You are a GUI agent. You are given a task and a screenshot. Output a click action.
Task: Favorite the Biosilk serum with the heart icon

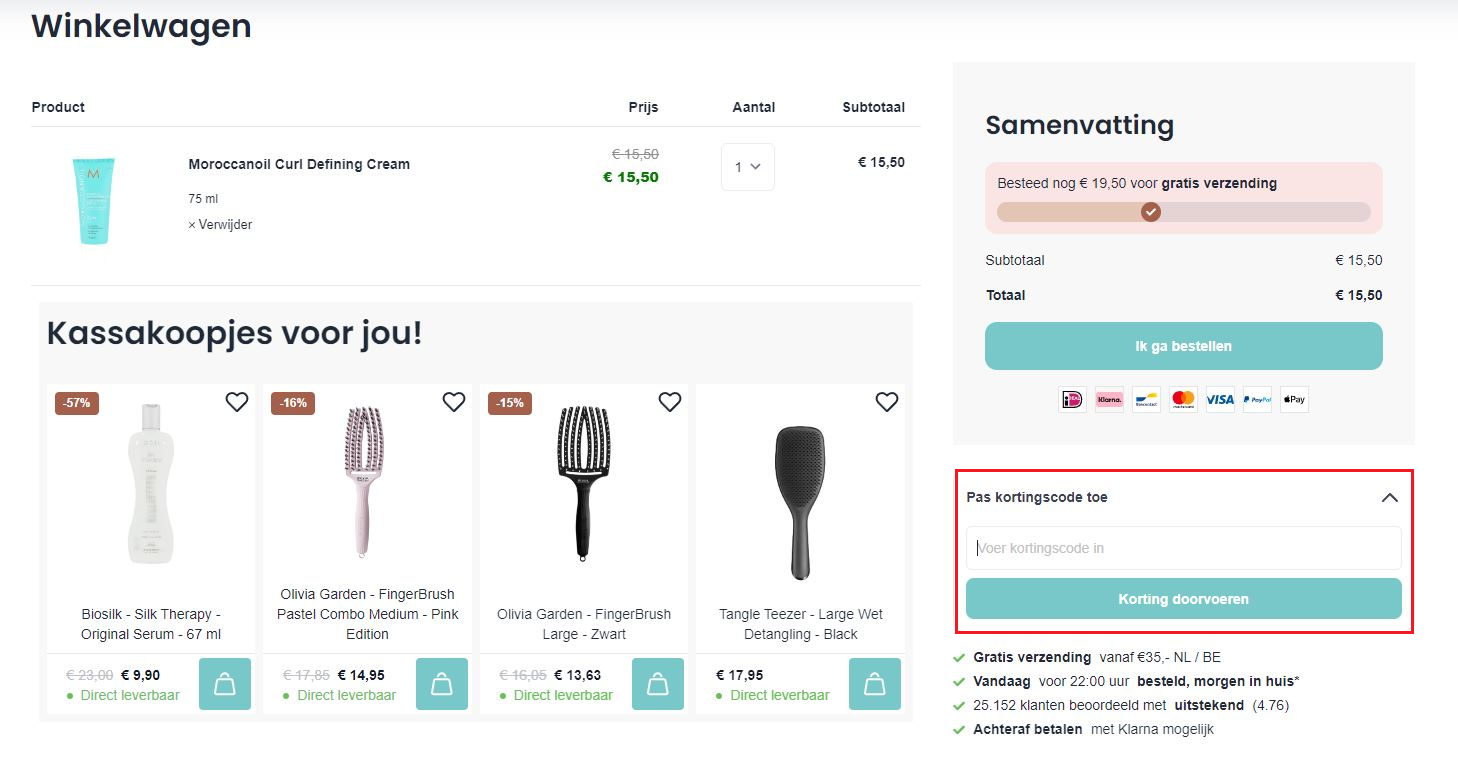(x=236, y=401)
